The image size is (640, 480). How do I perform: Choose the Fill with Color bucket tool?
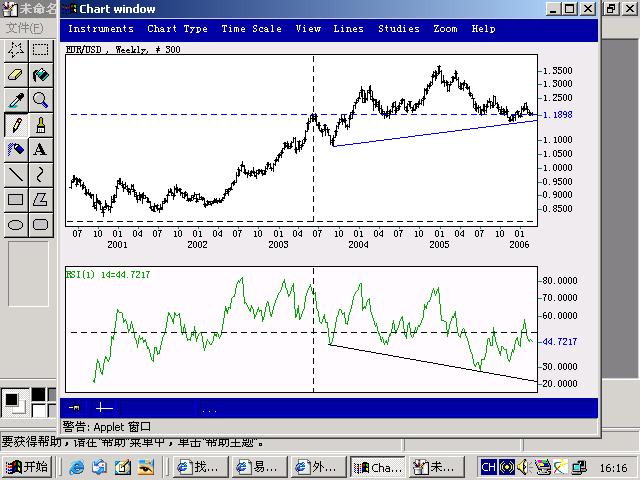[x=40, y=75]
